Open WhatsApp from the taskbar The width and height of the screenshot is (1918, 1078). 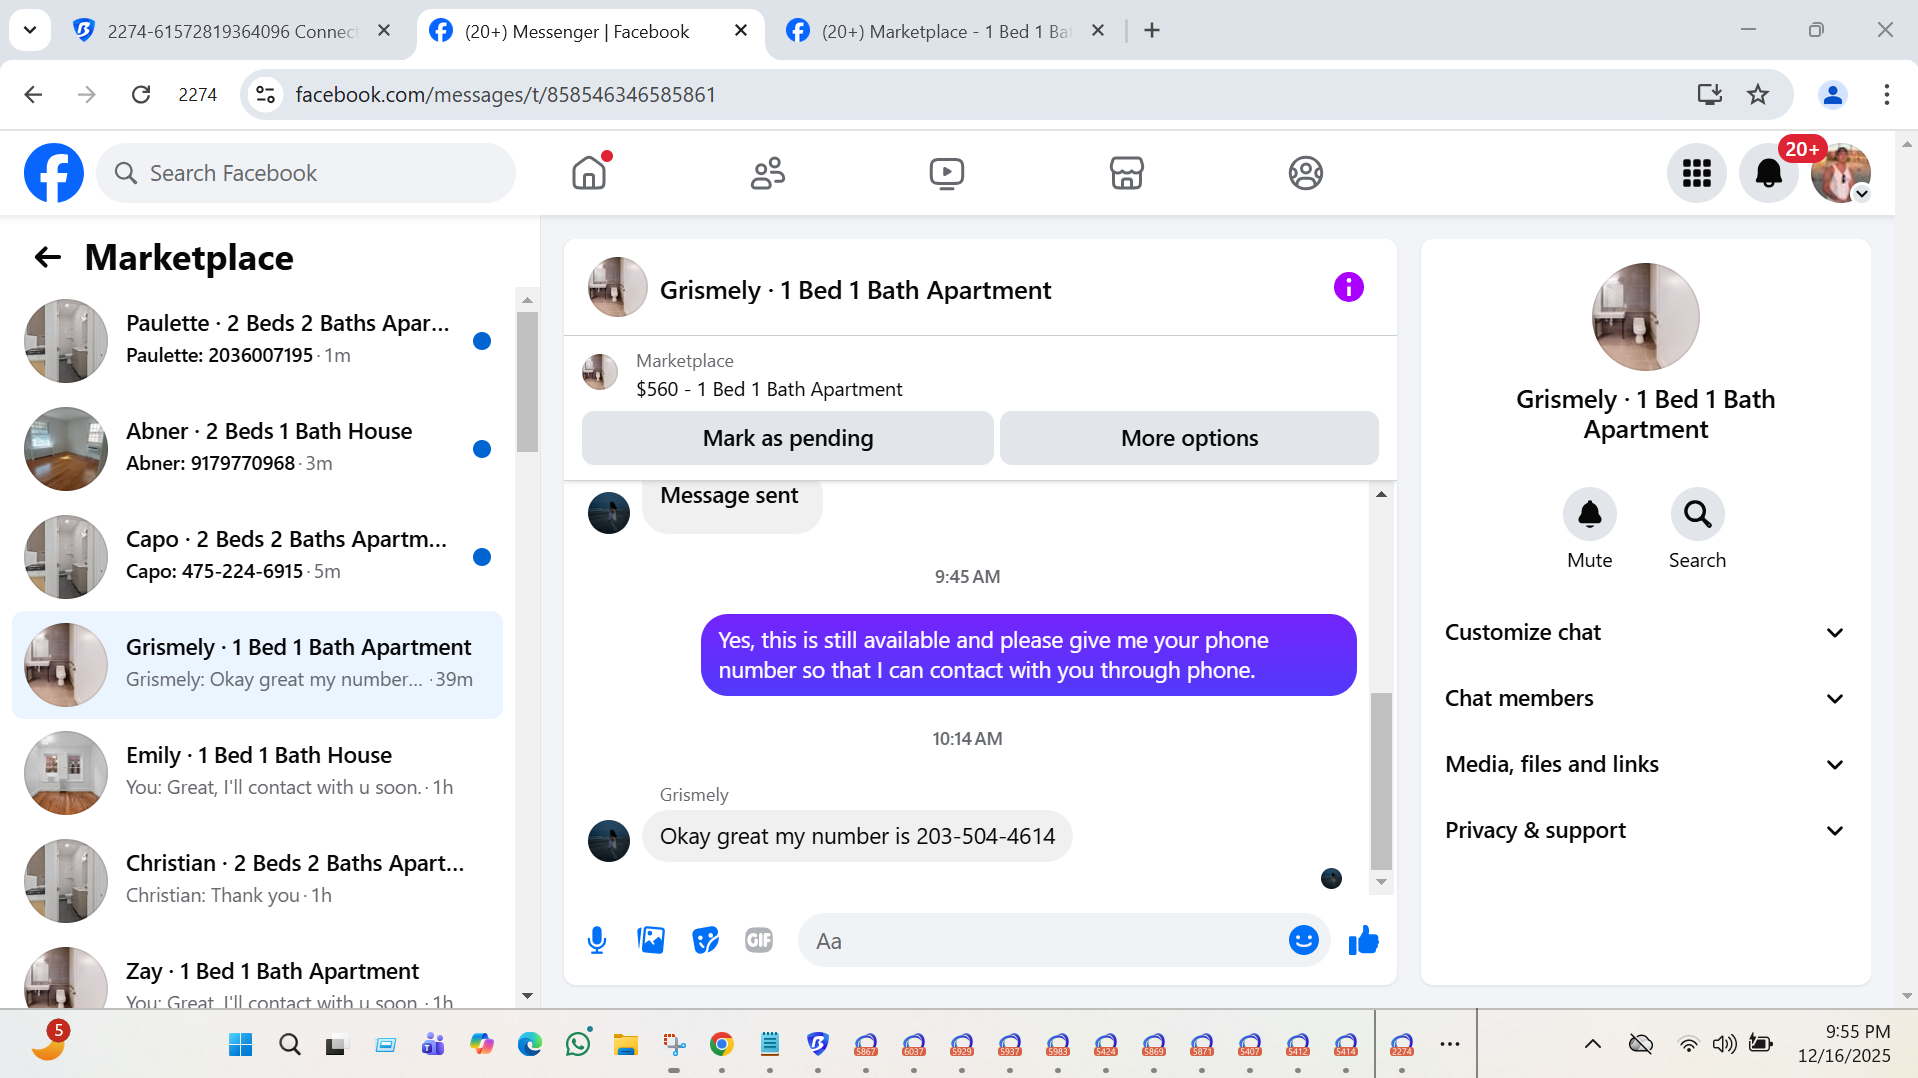(578, 1045)
